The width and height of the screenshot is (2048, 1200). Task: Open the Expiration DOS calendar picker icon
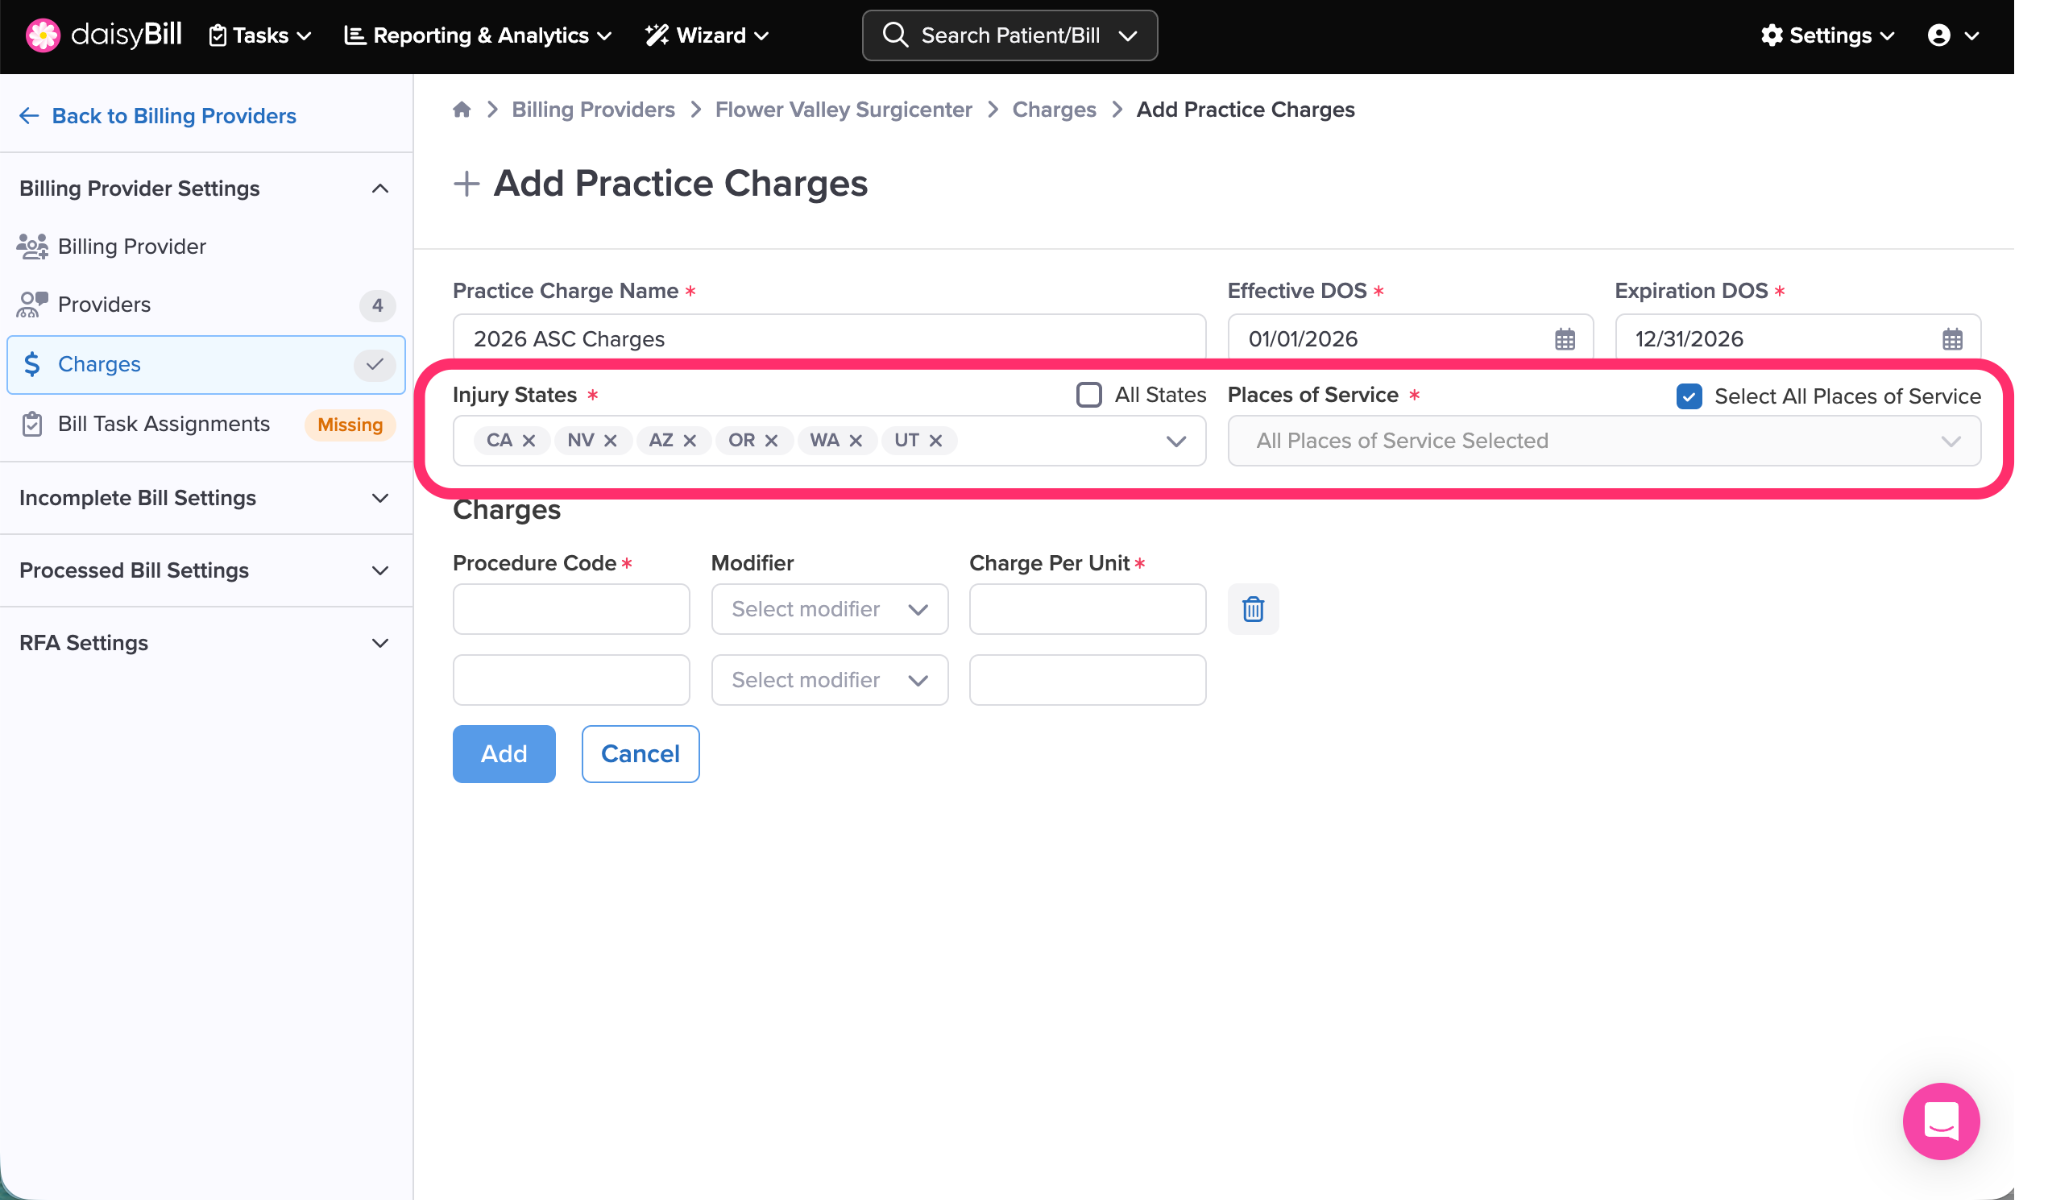tap(1952, 339)
